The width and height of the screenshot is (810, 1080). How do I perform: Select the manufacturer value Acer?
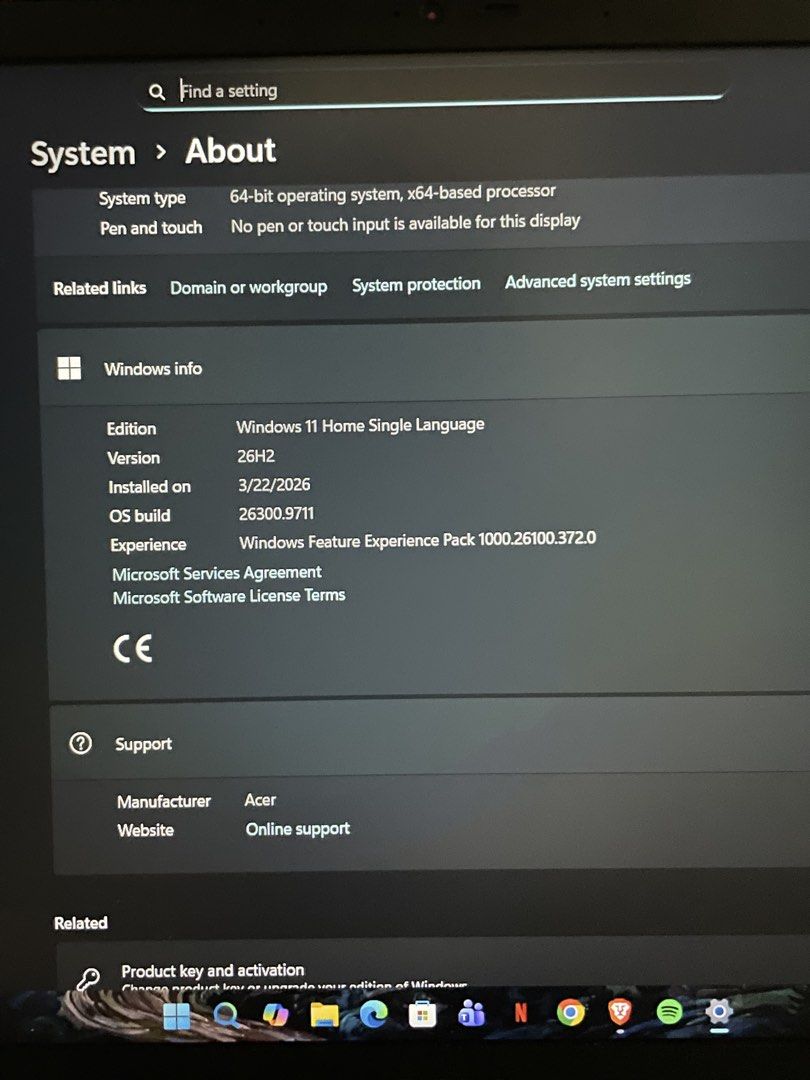click(260, 800)
